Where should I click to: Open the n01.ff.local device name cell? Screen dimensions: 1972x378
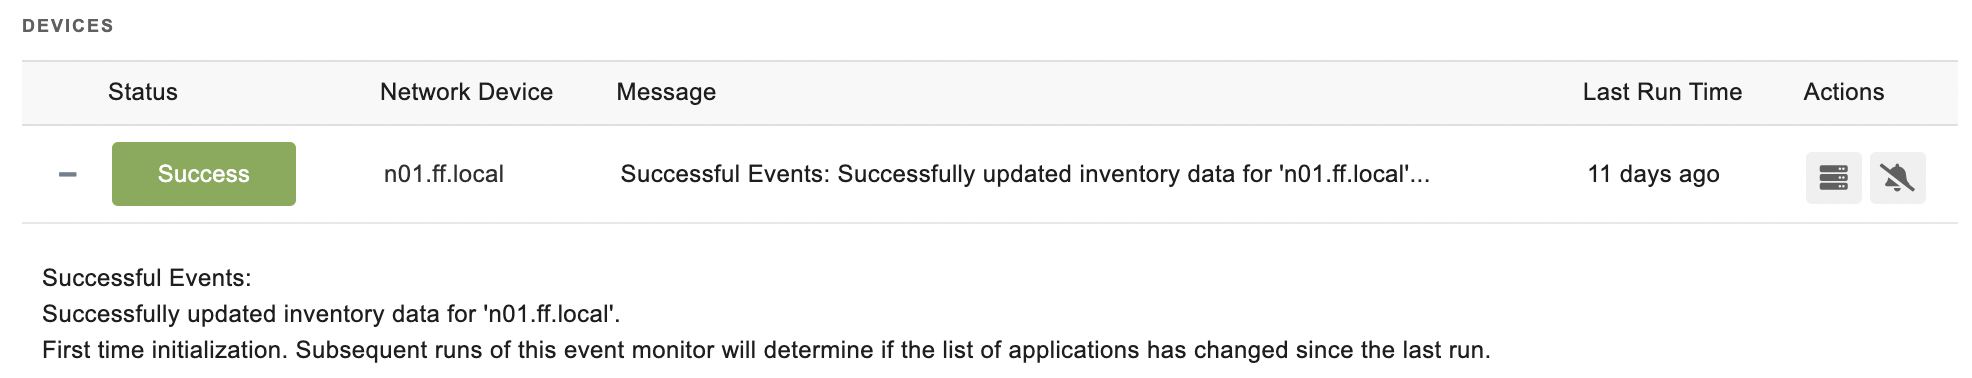point(444,174)
